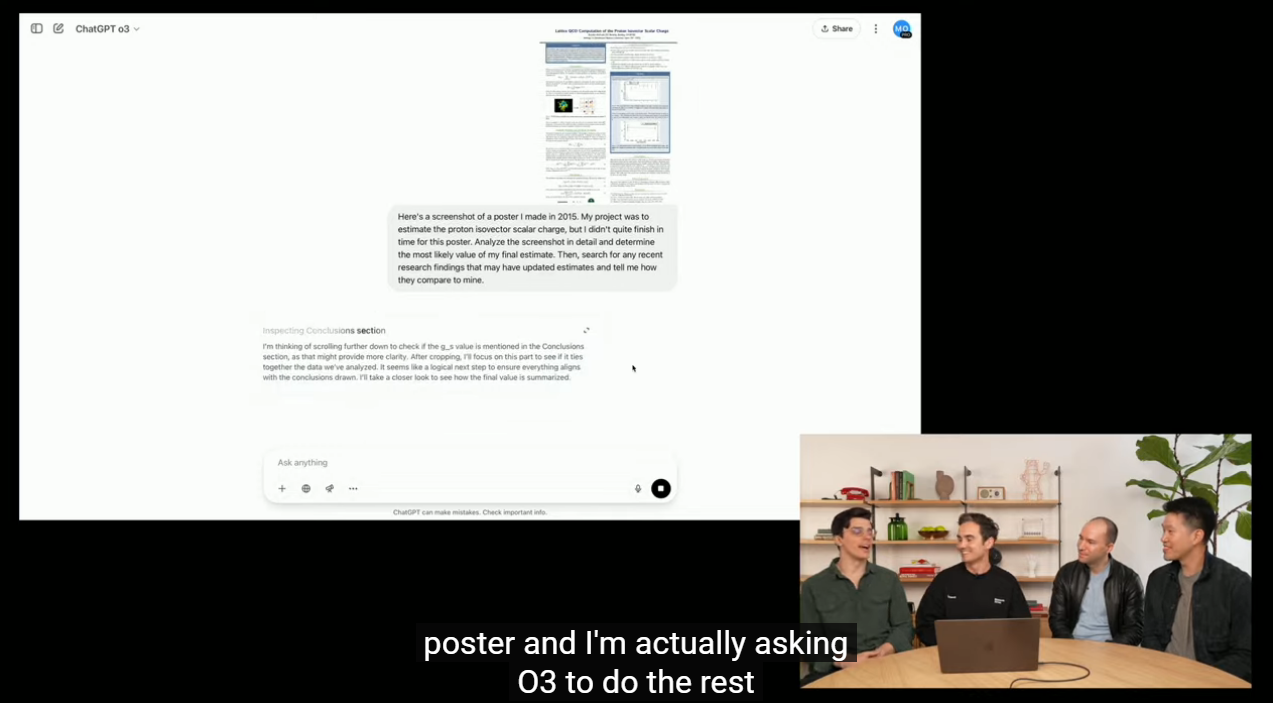
Task: Start a new chat via the compose icon
Action: coord(60,28)
